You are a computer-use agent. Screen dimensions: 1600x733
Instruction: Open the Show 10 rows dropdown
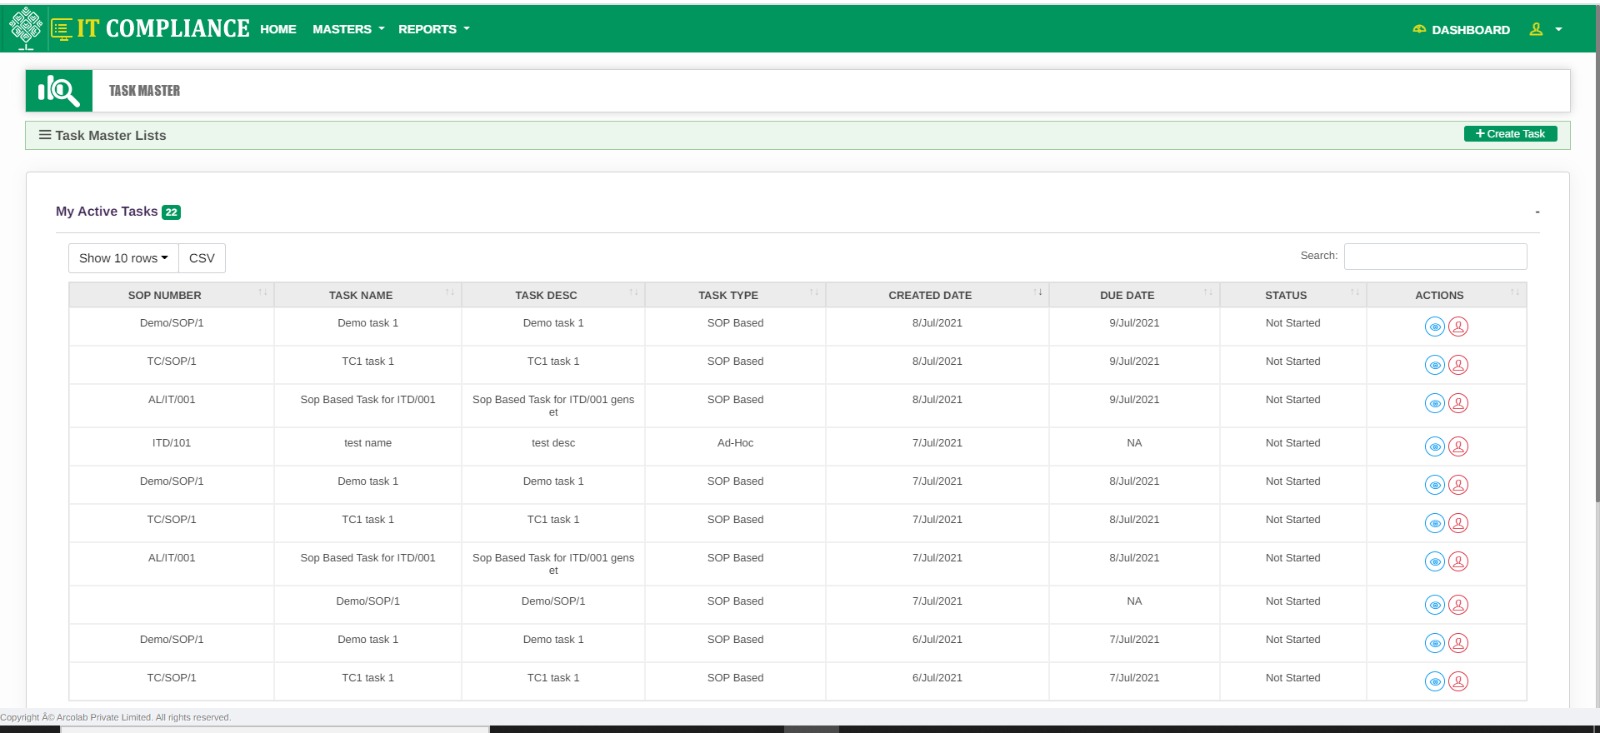point(123,258)
